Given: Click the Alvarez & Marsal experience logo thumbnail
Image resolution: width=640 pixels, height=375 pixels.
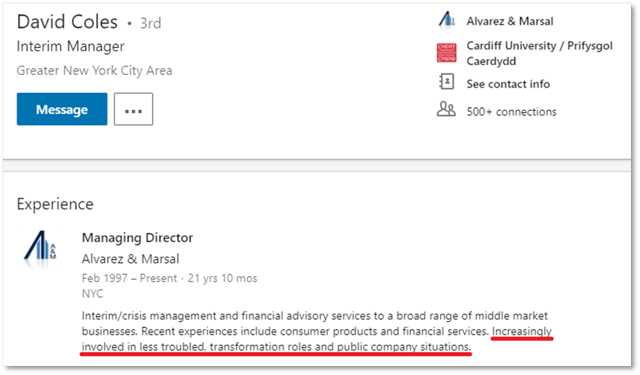Looking at the screenshot, I should 40,249.
